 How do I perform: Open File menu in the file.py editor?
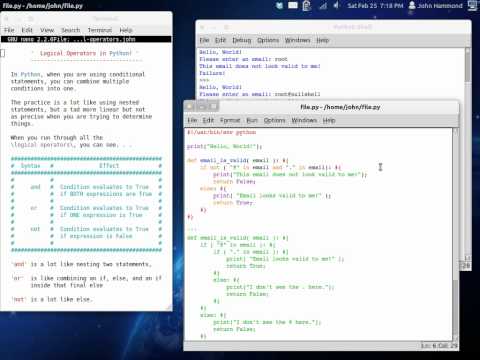[192, 120]
